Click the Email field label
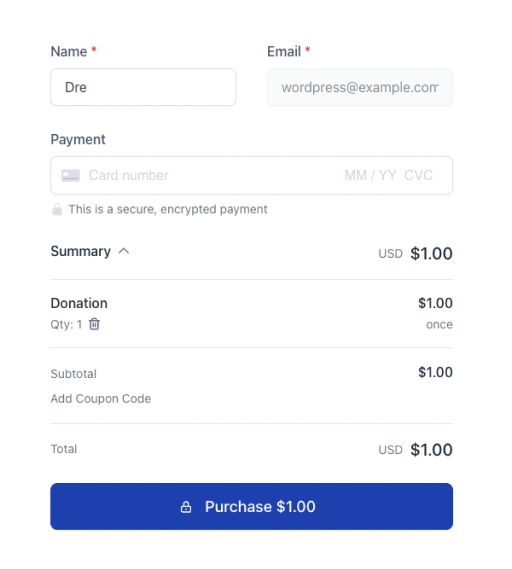This screenshot has width=512, height=569. point(284,52)
